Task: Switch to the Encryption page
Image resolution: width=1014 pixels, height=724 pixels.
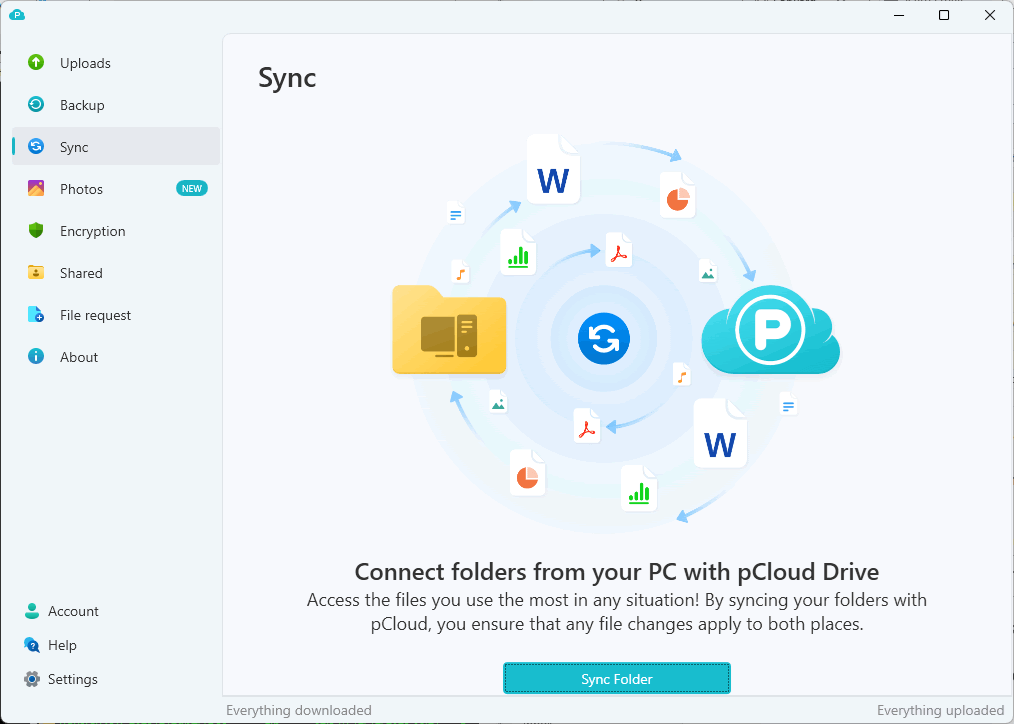Action: (x=92, y=231)
